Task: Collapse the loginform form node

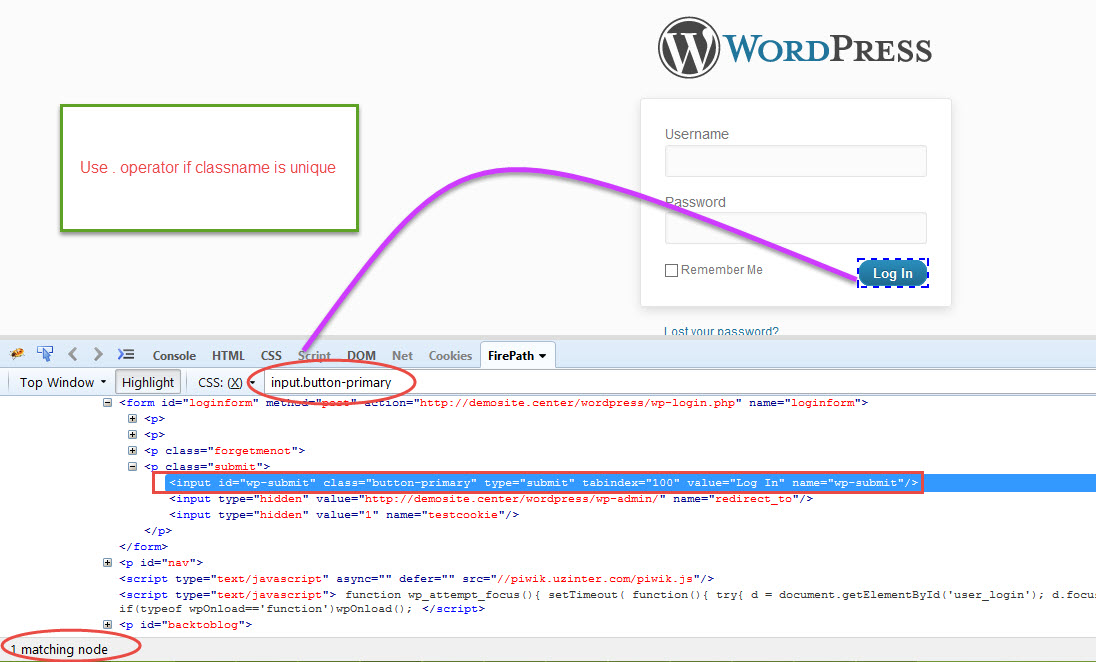Action: [x=108, y=403]
